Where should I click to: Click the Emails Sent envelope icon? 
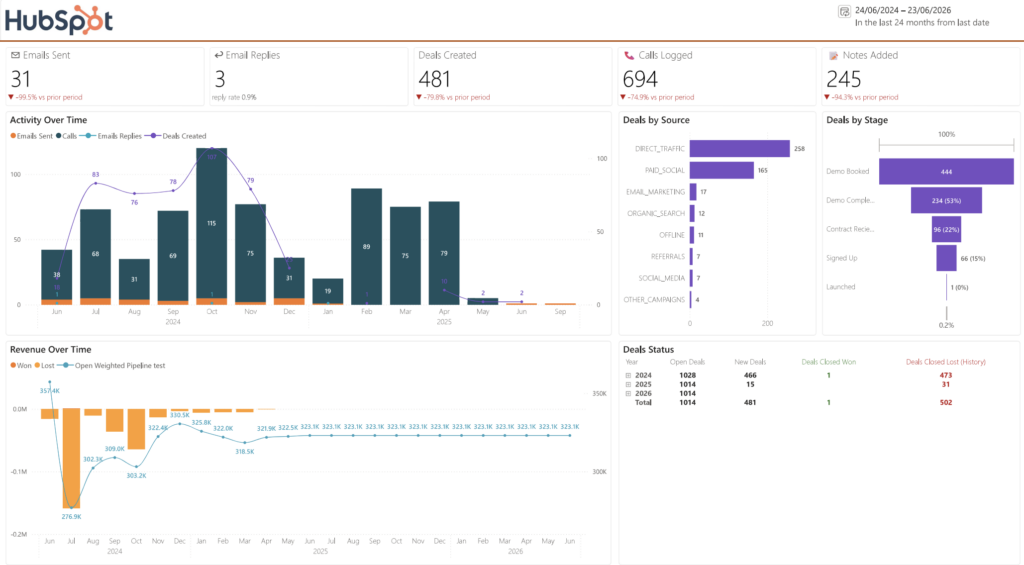[15, 56]
